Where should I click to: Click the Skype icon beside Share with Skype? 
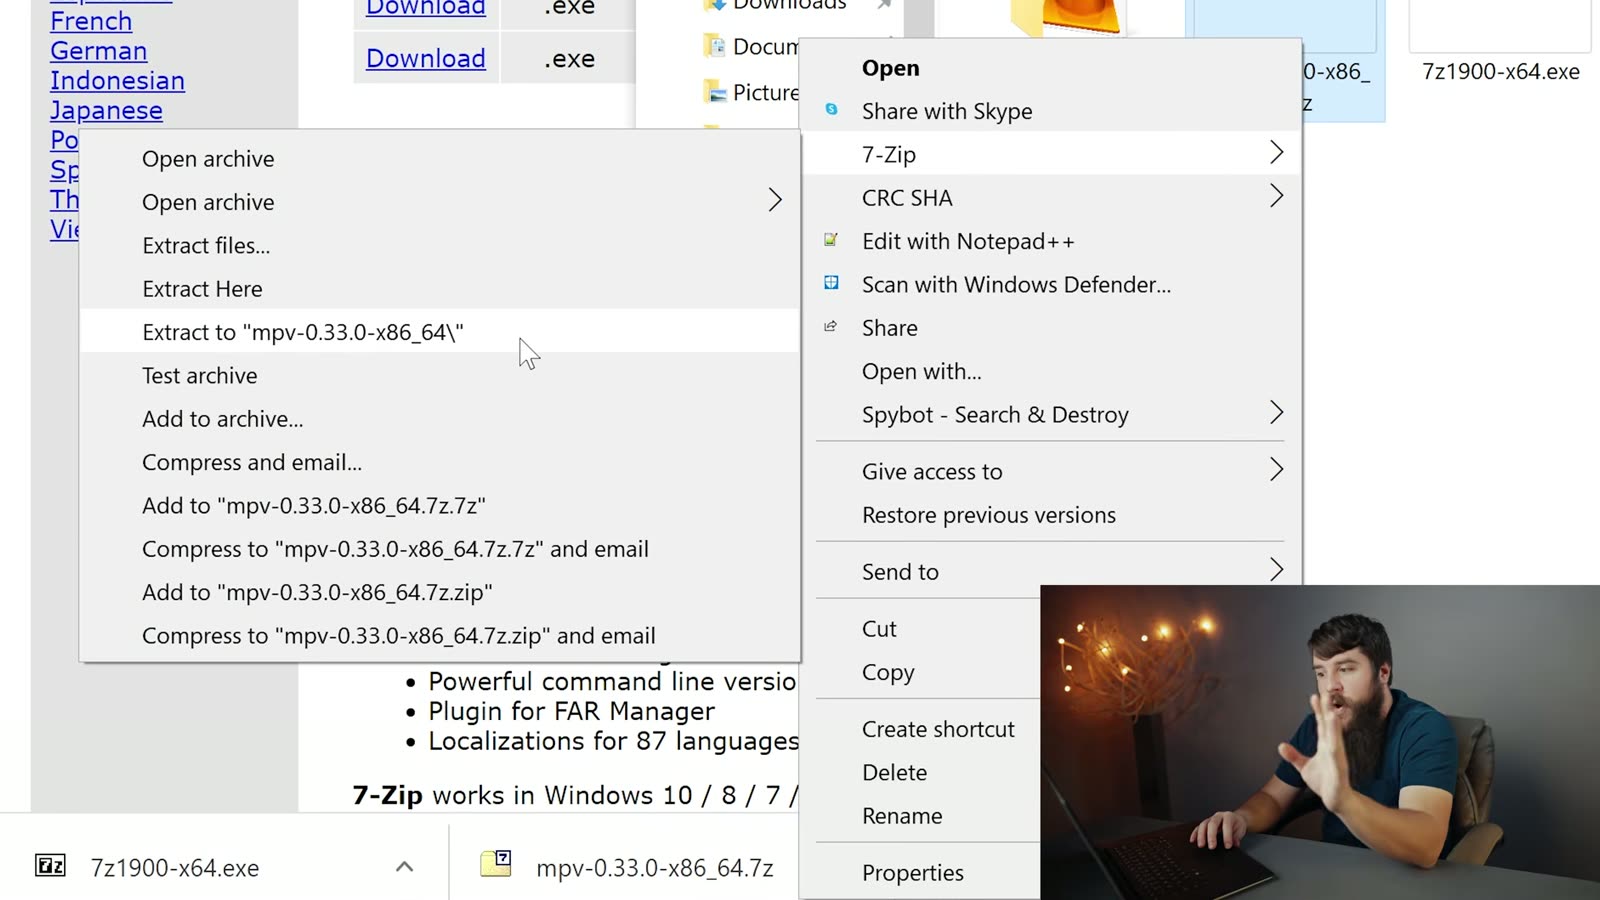pos(831,109)
